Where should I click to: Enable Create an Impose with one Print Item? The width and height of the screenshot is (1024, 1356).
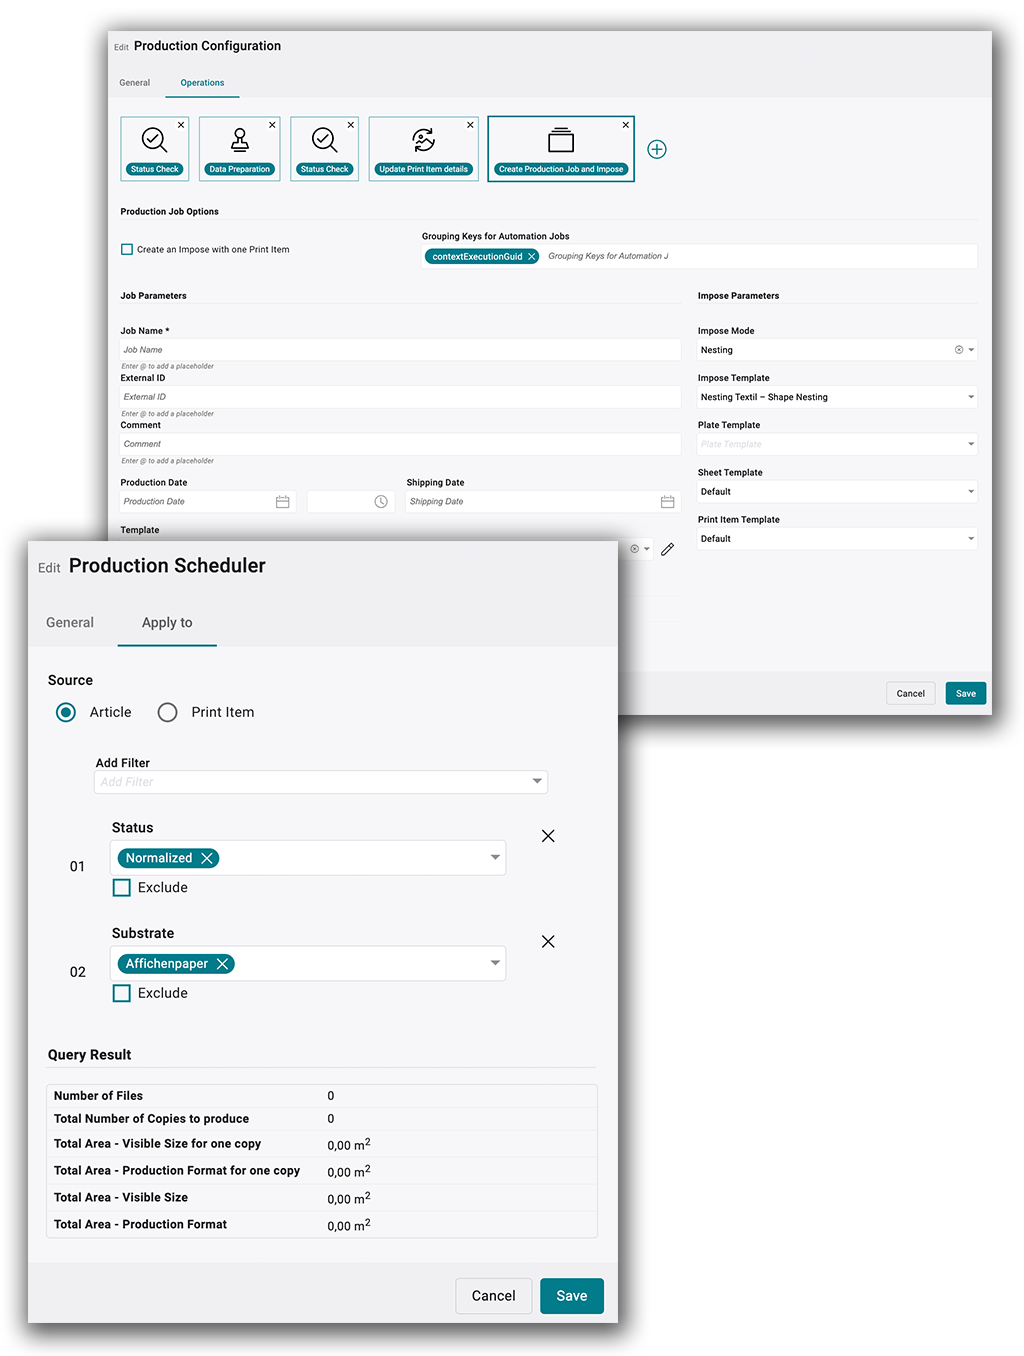point(127,250)
